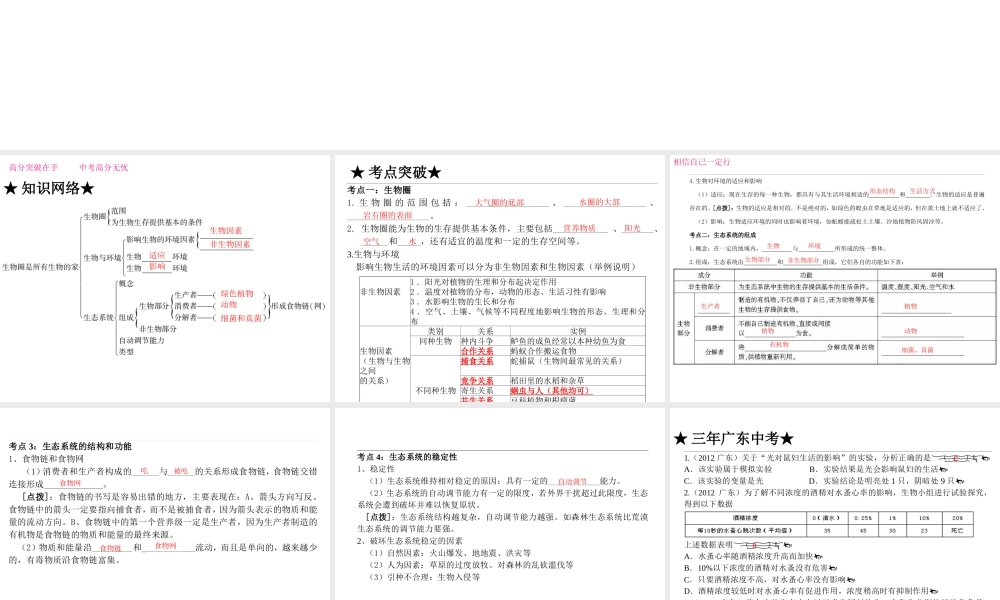Click the red answer 细菌和真菌 beside 分解者
The image size is (1000, 600).
point(241,318)
